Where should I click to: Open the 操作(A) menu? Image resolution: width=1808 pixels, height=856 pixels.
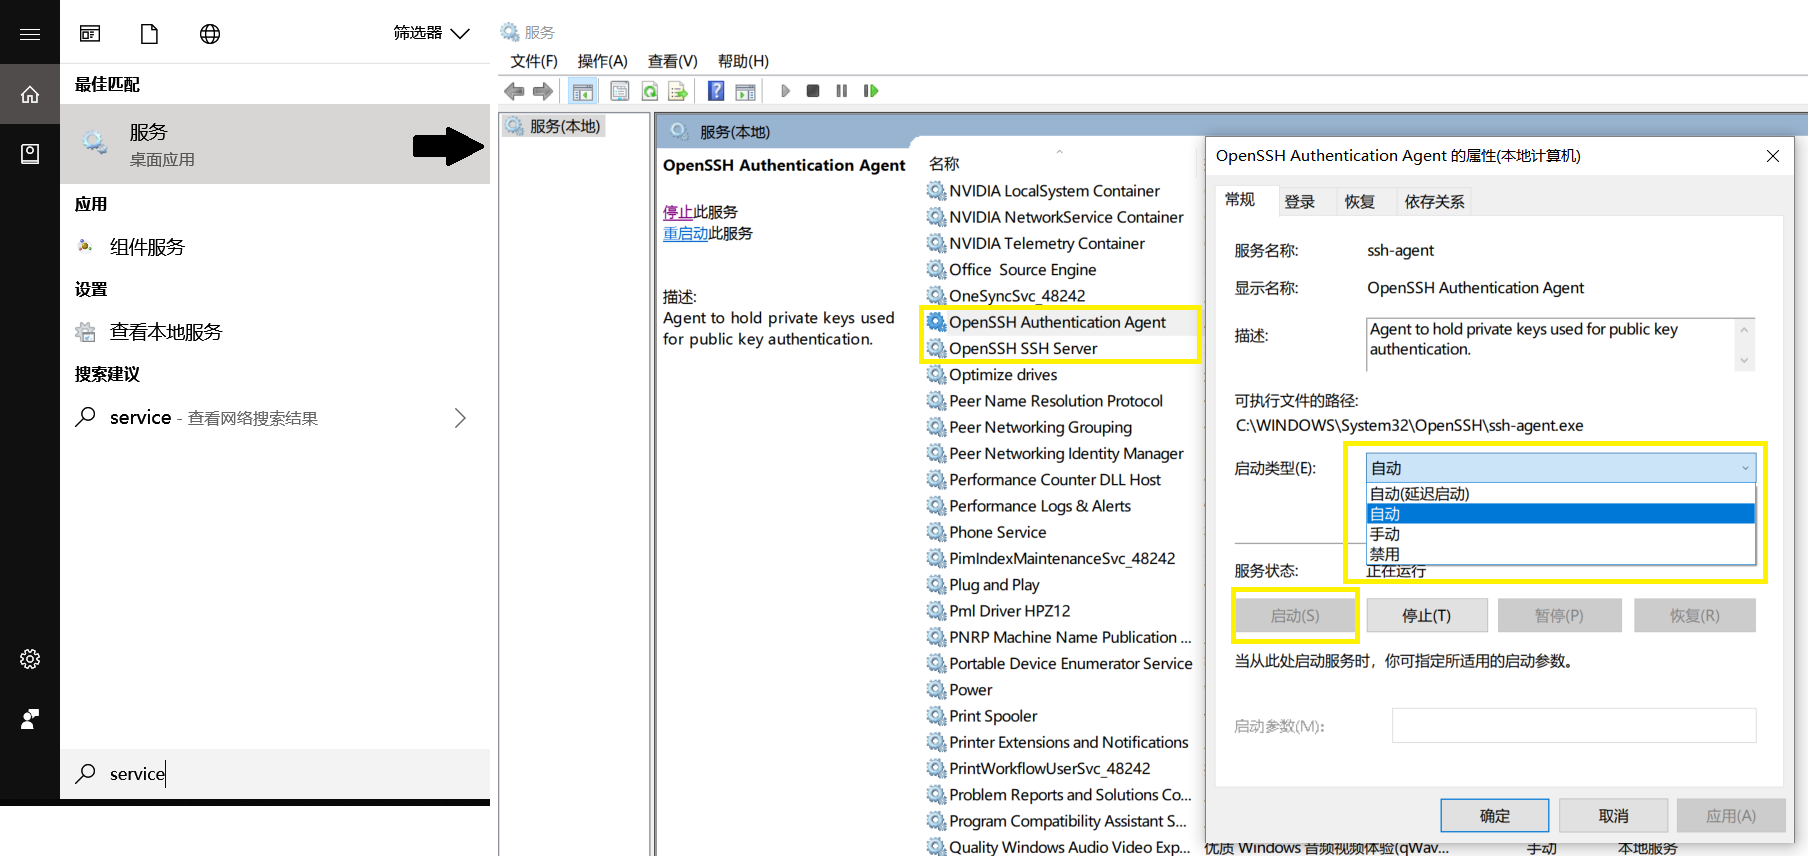click(603, 61)
